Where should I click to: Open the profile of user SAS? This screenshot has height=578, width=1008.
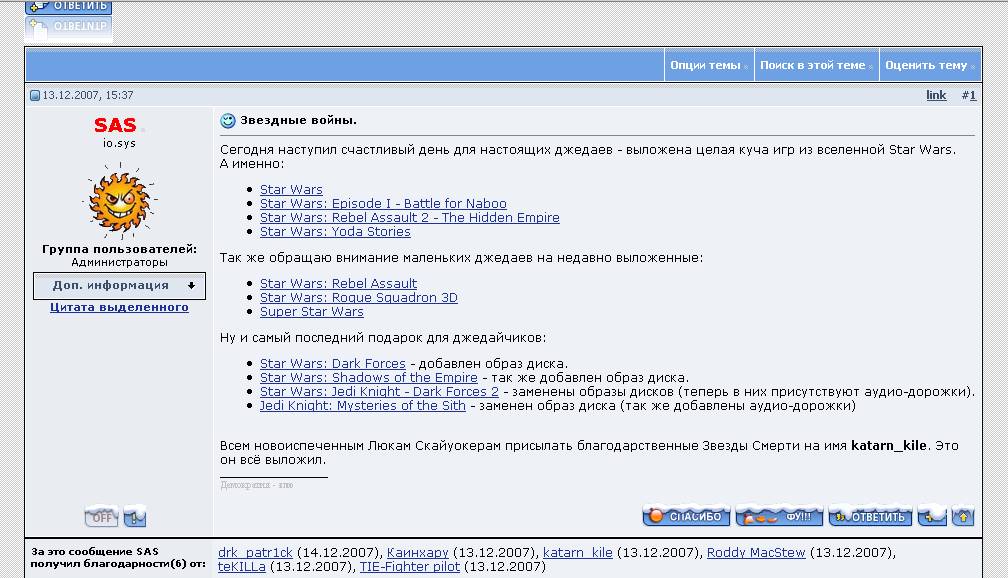[x=115, y=125]
